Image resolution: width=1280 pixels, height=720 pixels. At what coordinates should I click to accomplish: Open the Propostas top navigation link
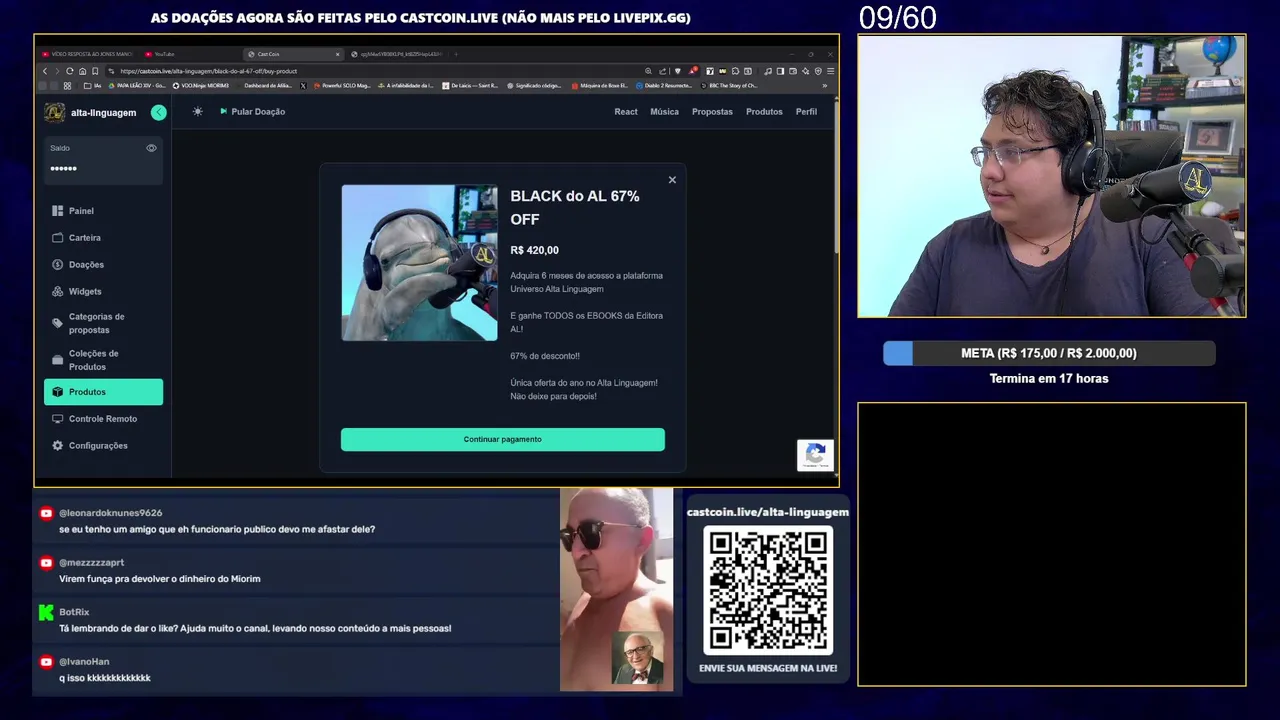pos(712,112)
